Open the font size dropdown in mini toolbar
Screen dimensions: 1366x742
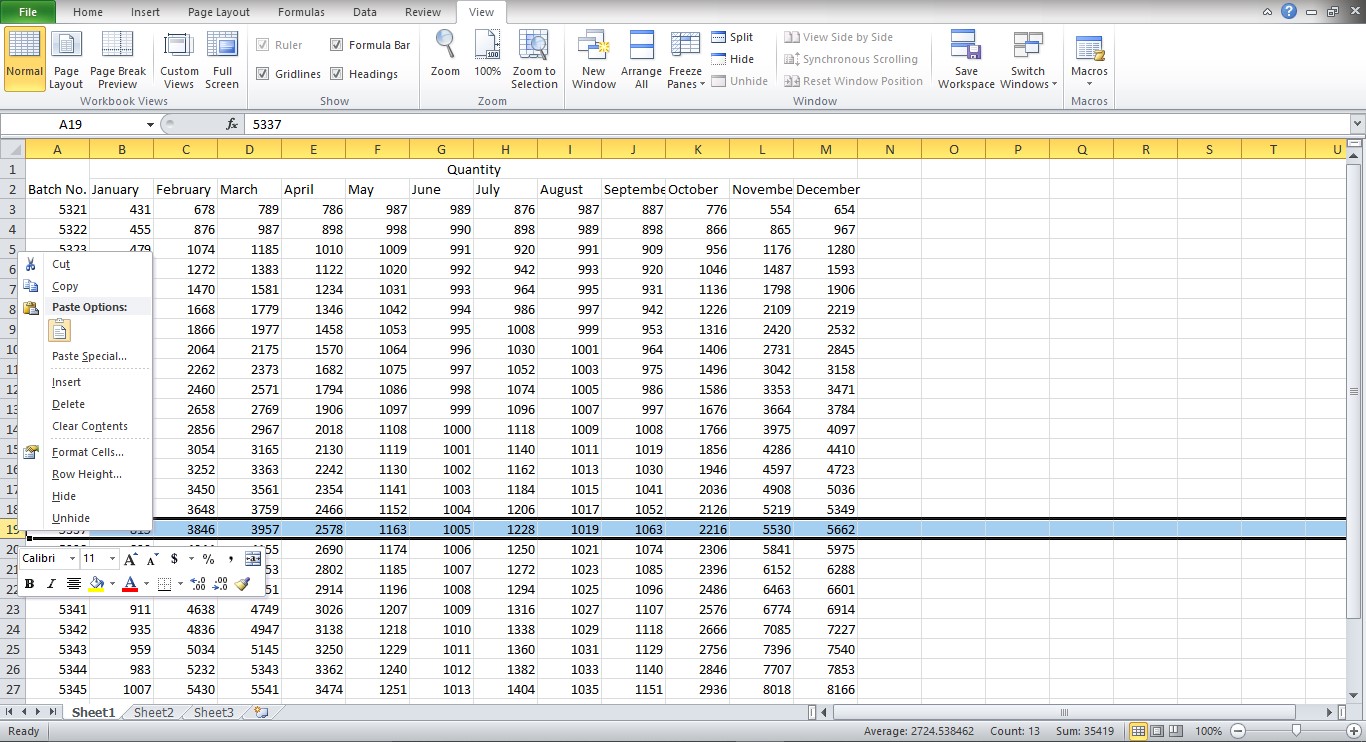point(110,558)
